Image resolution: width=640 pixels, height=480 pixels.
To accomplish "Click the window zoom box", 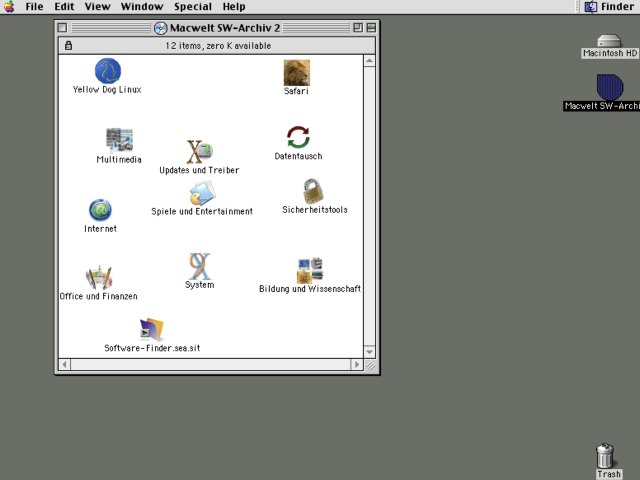I will (358, 28).
